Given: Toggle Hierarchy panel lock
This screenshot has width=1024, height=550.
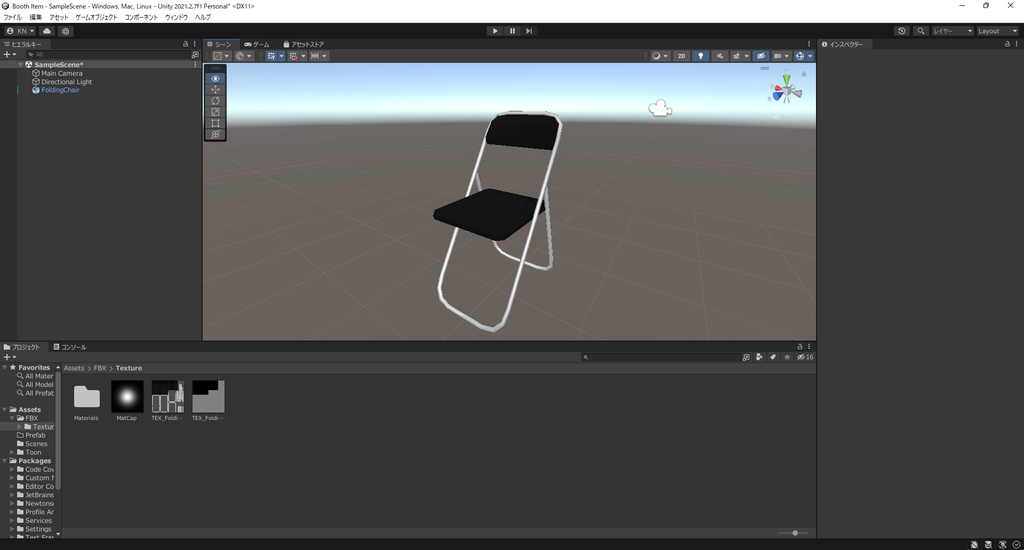Looking at the screenshot, I should click(x=185, y=44).
